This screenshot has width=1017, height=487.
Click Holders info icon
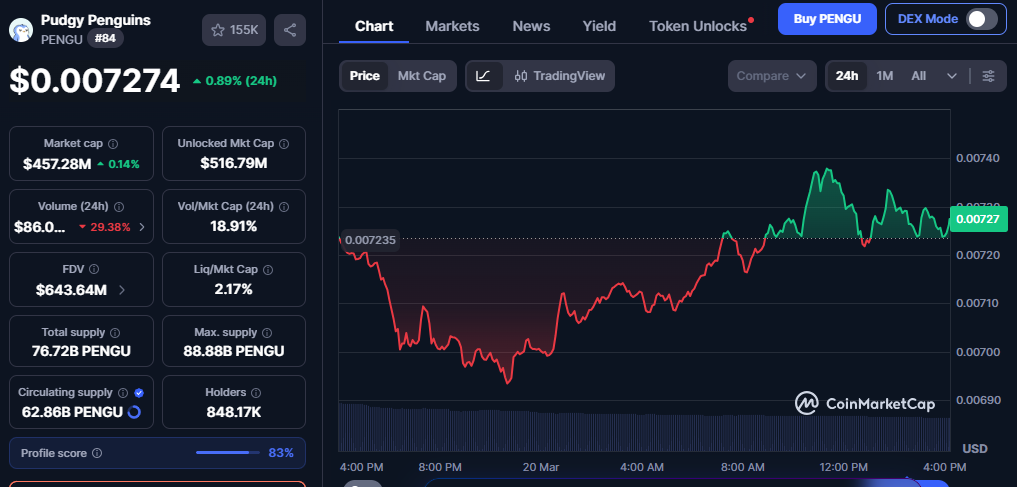[x=256, y=392]
